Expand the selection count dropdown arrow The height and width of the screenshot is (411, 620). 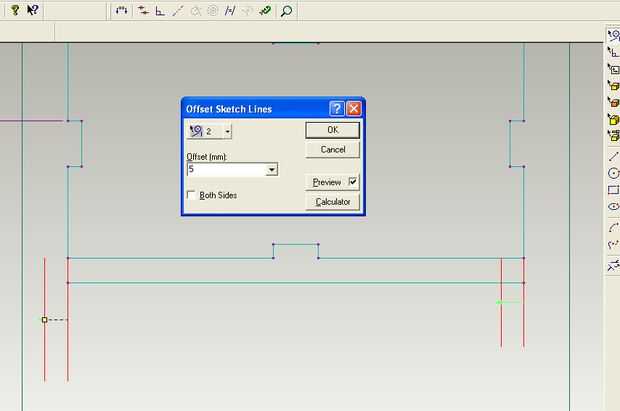228,131
